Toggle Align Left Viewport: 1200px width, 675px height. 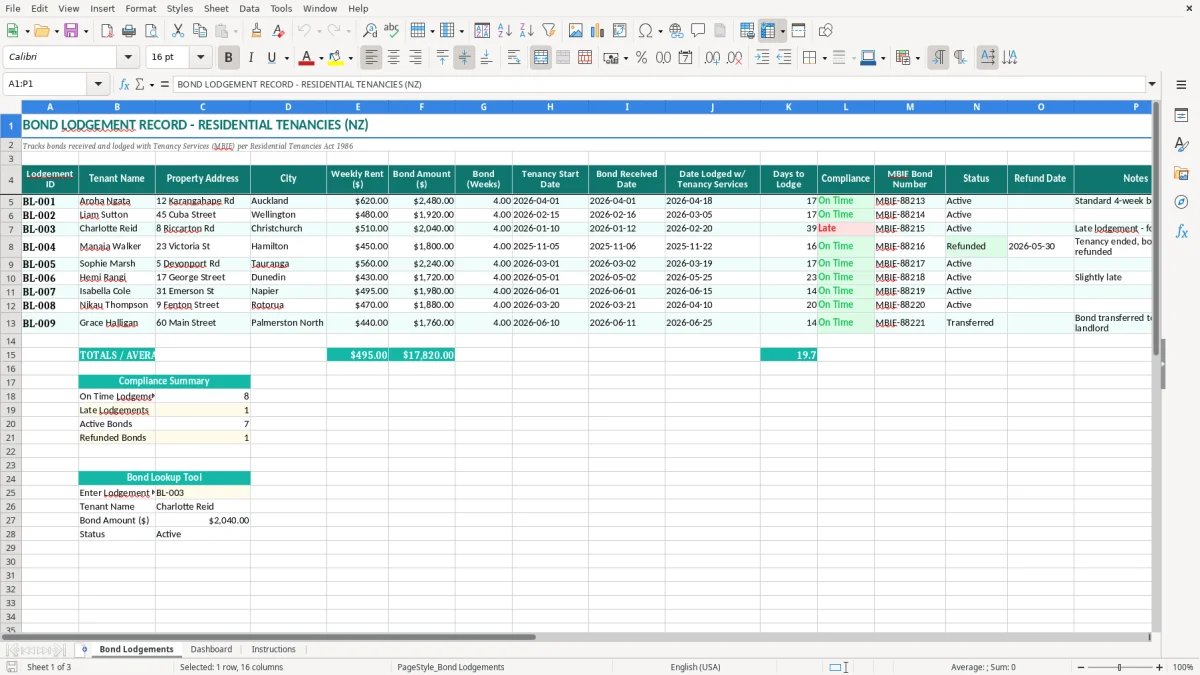(372, 58)
